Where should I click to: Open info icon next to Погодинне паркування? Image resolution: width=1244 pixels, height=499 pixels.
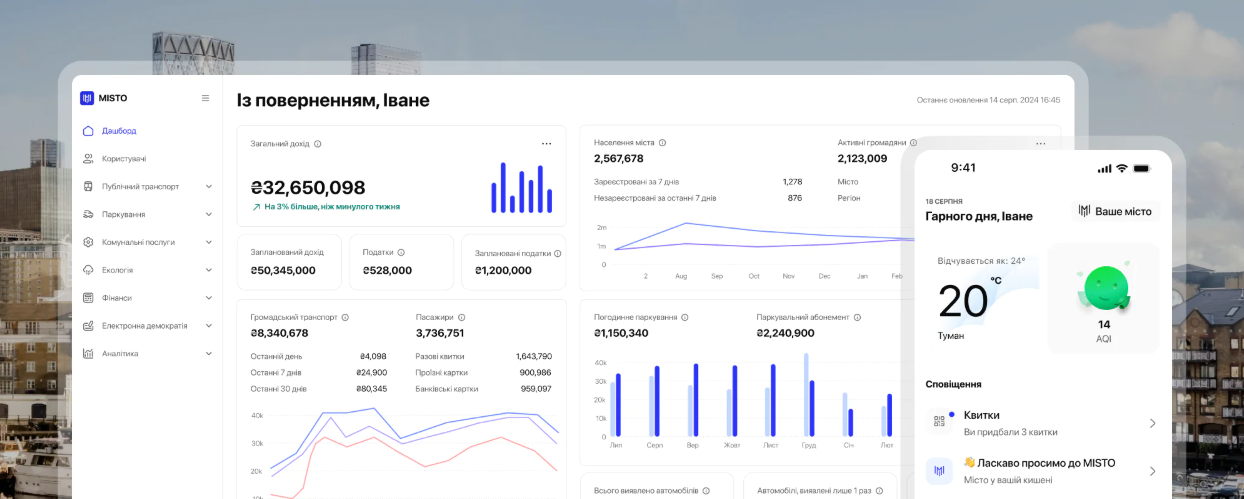pos(685,317)
